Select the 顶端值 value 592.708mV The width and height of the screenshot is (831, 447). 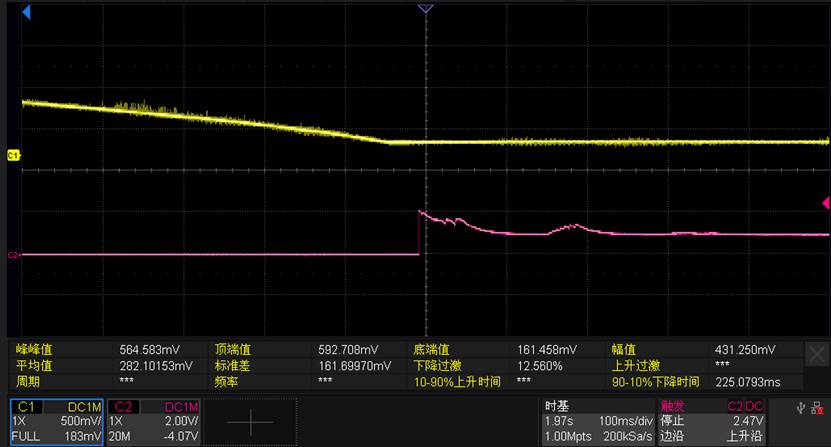[348, 350]
